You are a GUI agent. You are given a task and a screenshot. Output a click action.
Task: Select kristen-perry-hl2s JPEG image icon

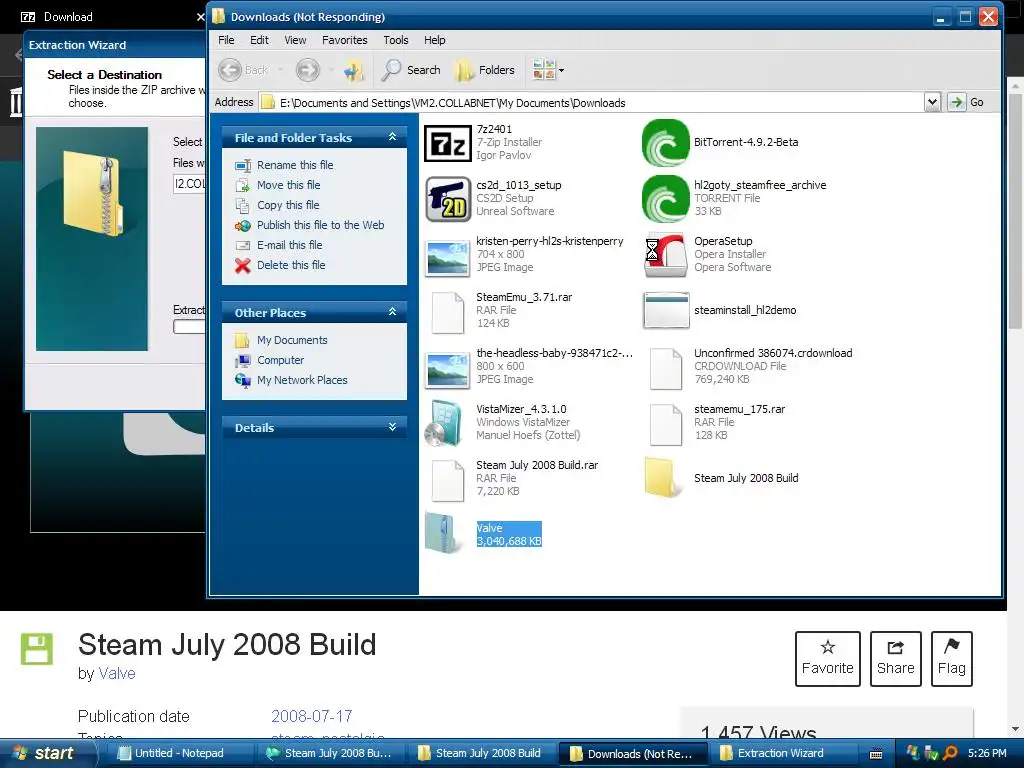(x=447, y=257)
